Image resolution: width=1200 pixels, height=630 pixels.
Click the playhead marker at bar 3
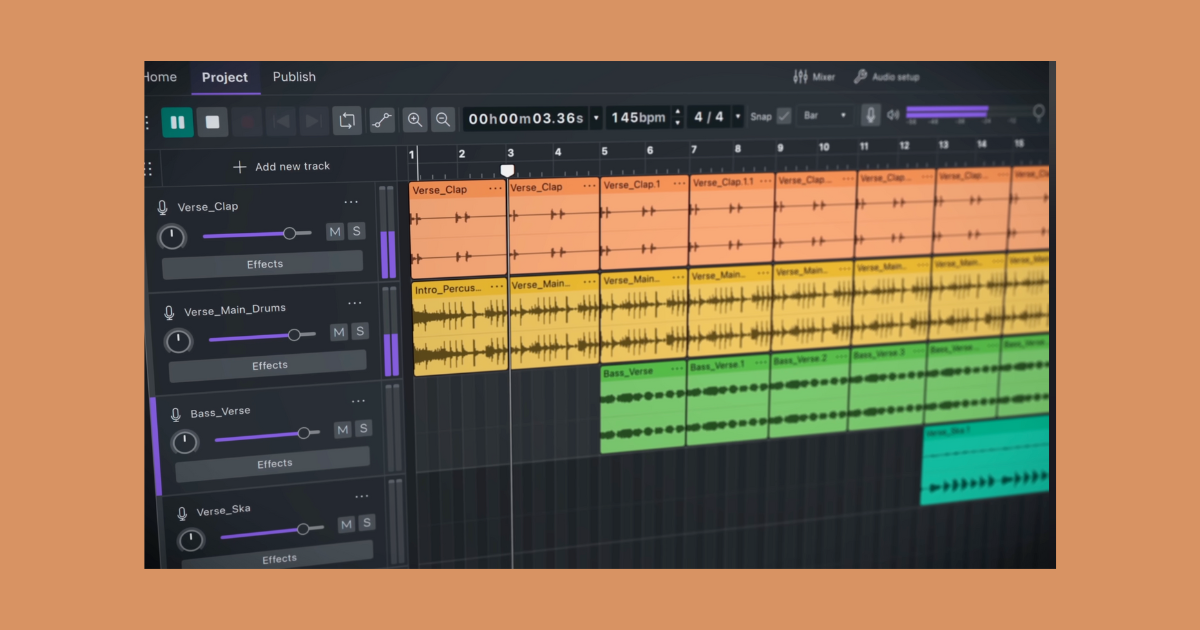[x=508, y=171]
